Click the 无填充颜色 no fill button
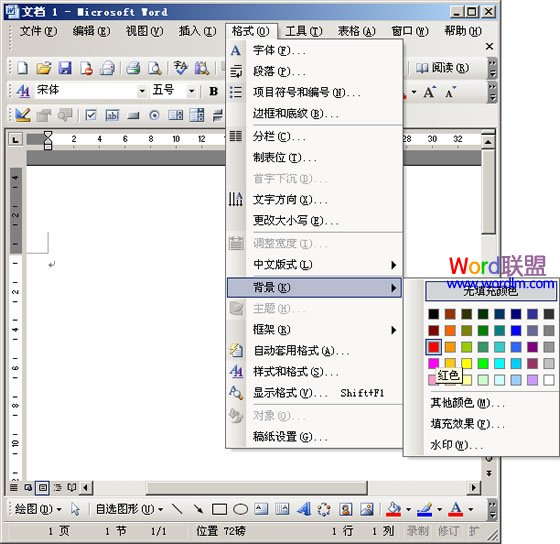560x544 pixels. 491,291
